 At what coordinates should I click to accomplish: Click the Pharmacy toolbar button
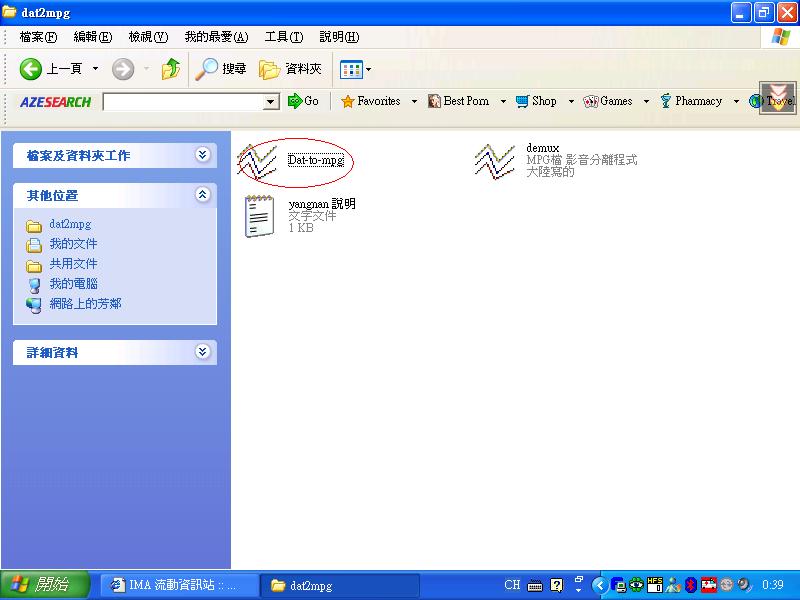[x=691, y=101]
